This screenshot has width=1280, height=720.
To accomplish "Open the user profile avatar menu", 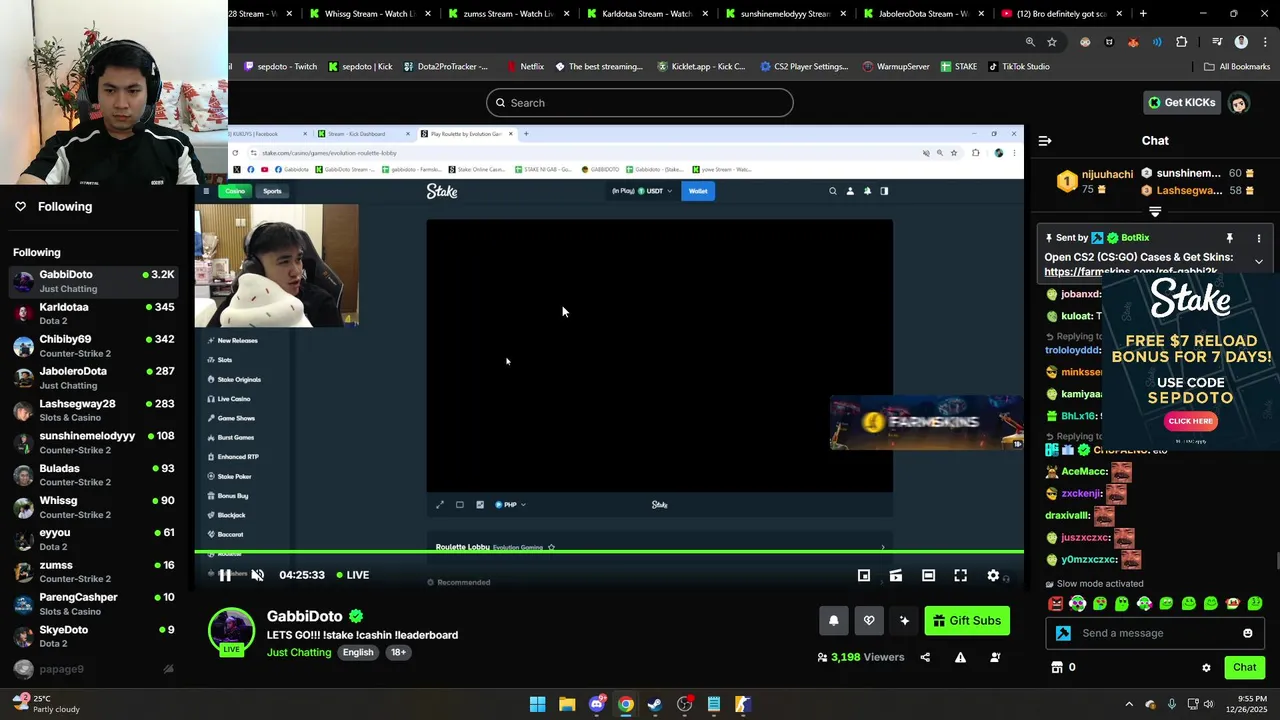I will pyautogui.click(x=1239, y=103).
